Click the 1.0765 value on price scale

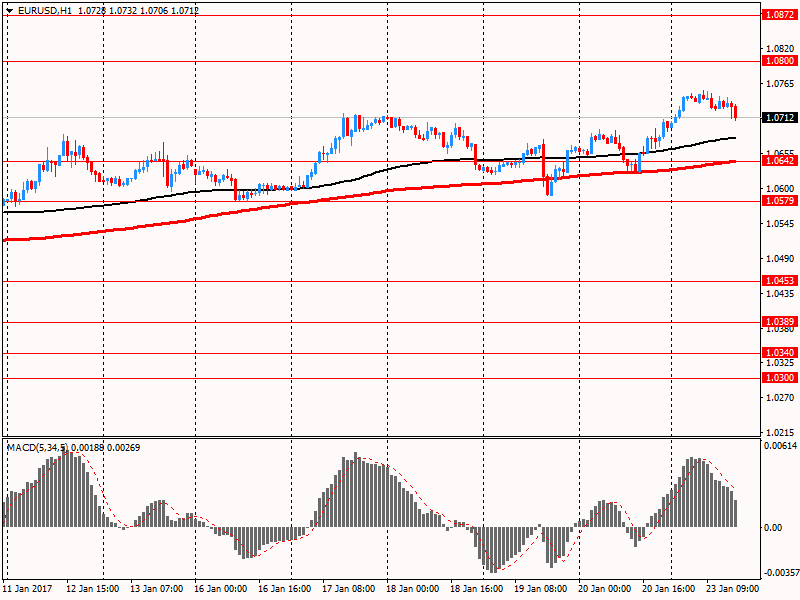779,83
